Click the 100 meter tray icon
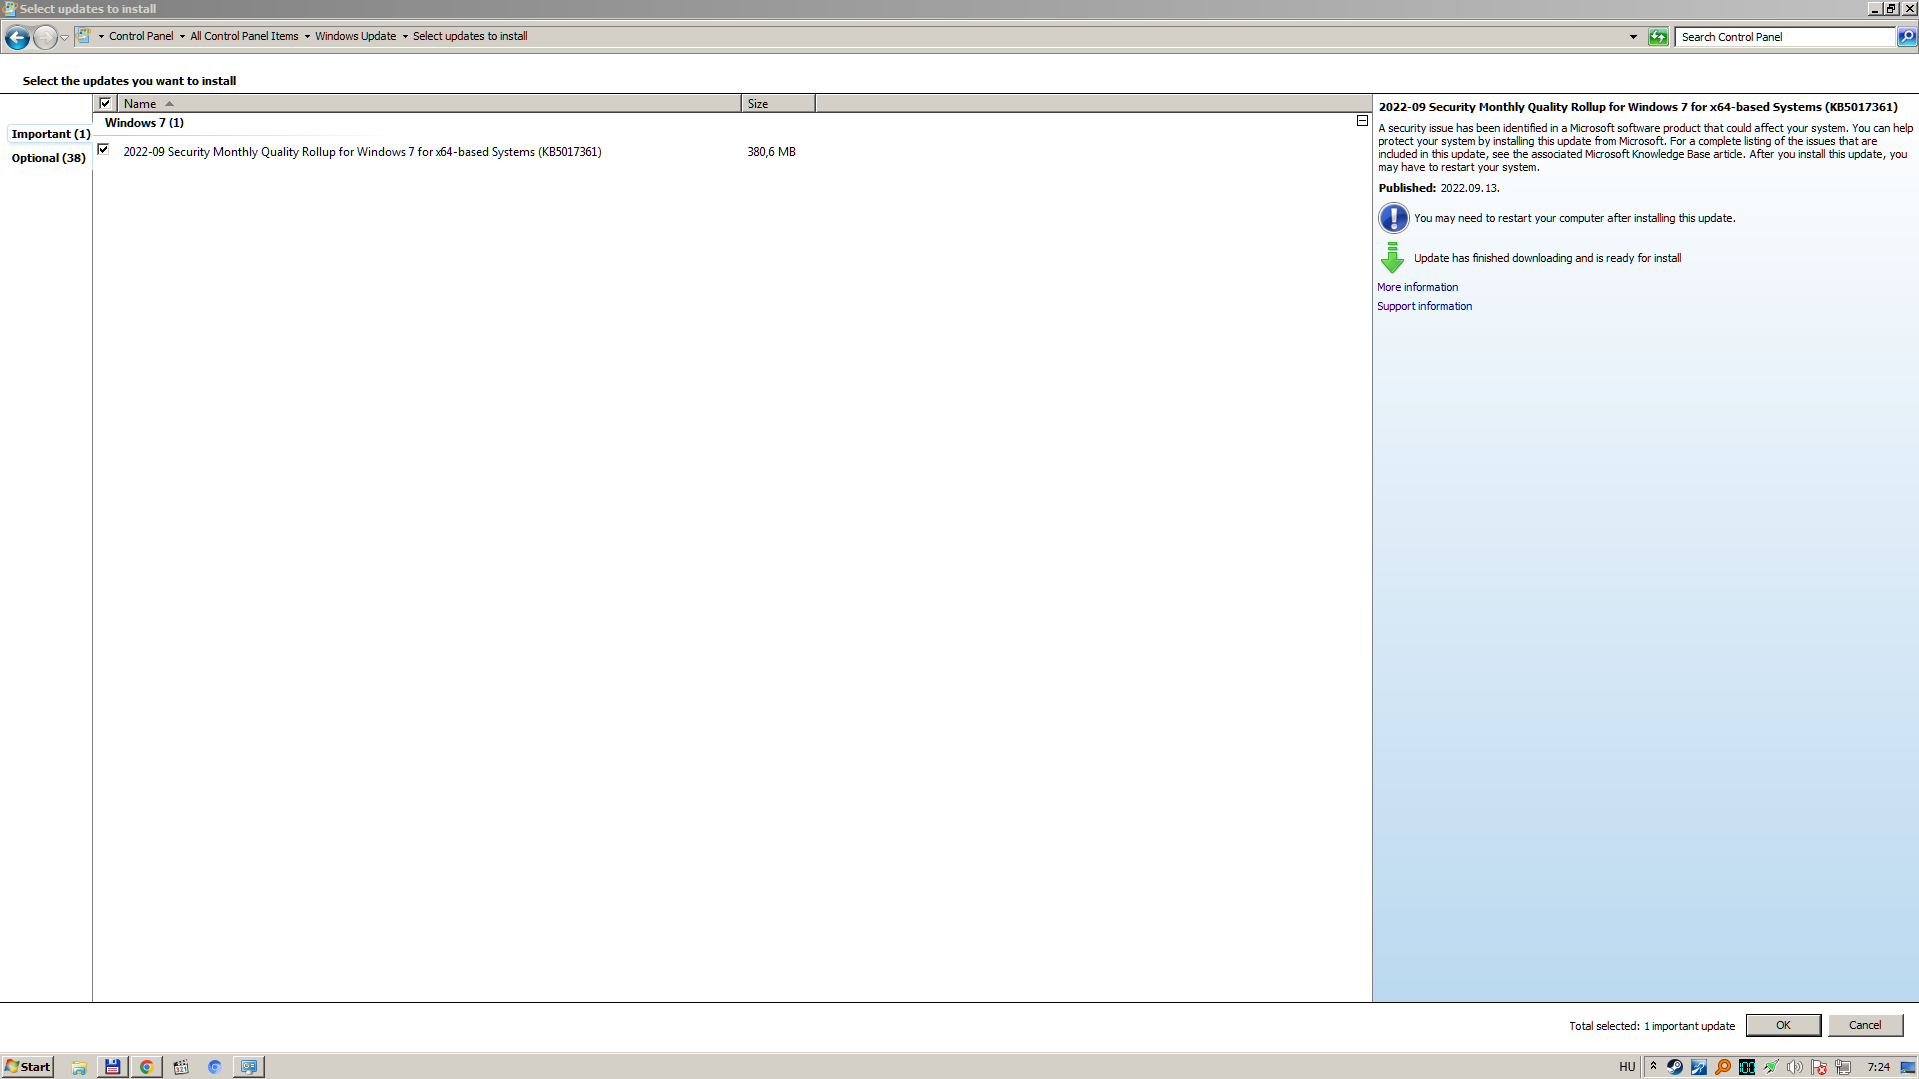The height and width of the screenshot is (1079, 1919). pos(1747,1067)
